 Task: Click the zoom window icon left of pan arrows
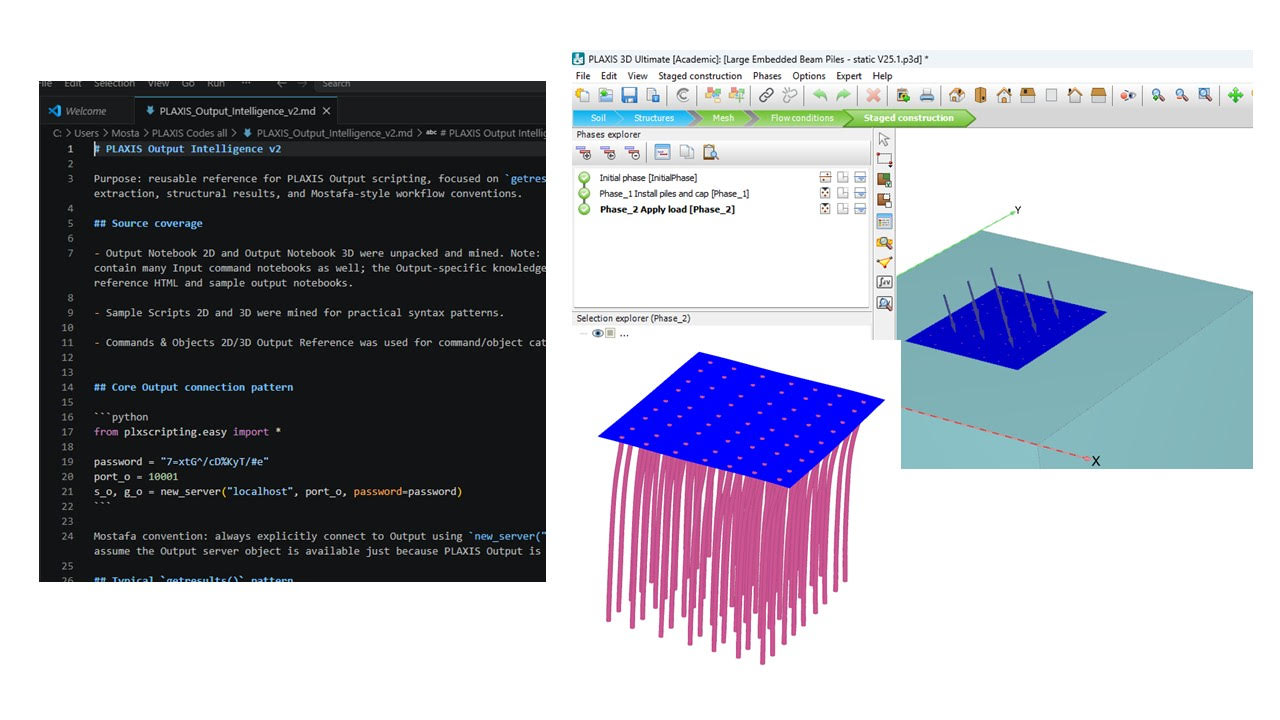point(1205,95)
